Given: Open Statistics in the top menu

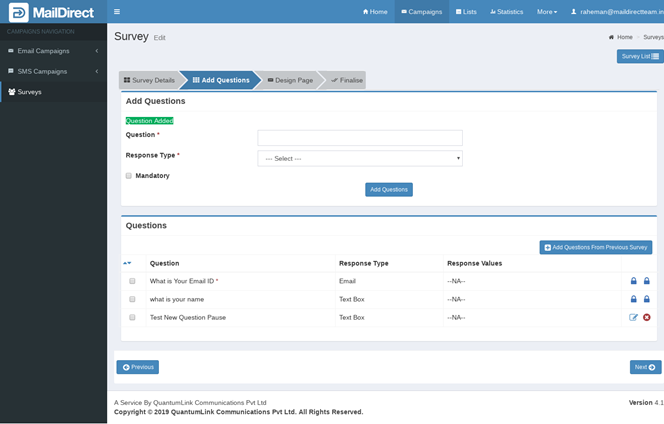Looking at the screenshot, I should 506,12.
